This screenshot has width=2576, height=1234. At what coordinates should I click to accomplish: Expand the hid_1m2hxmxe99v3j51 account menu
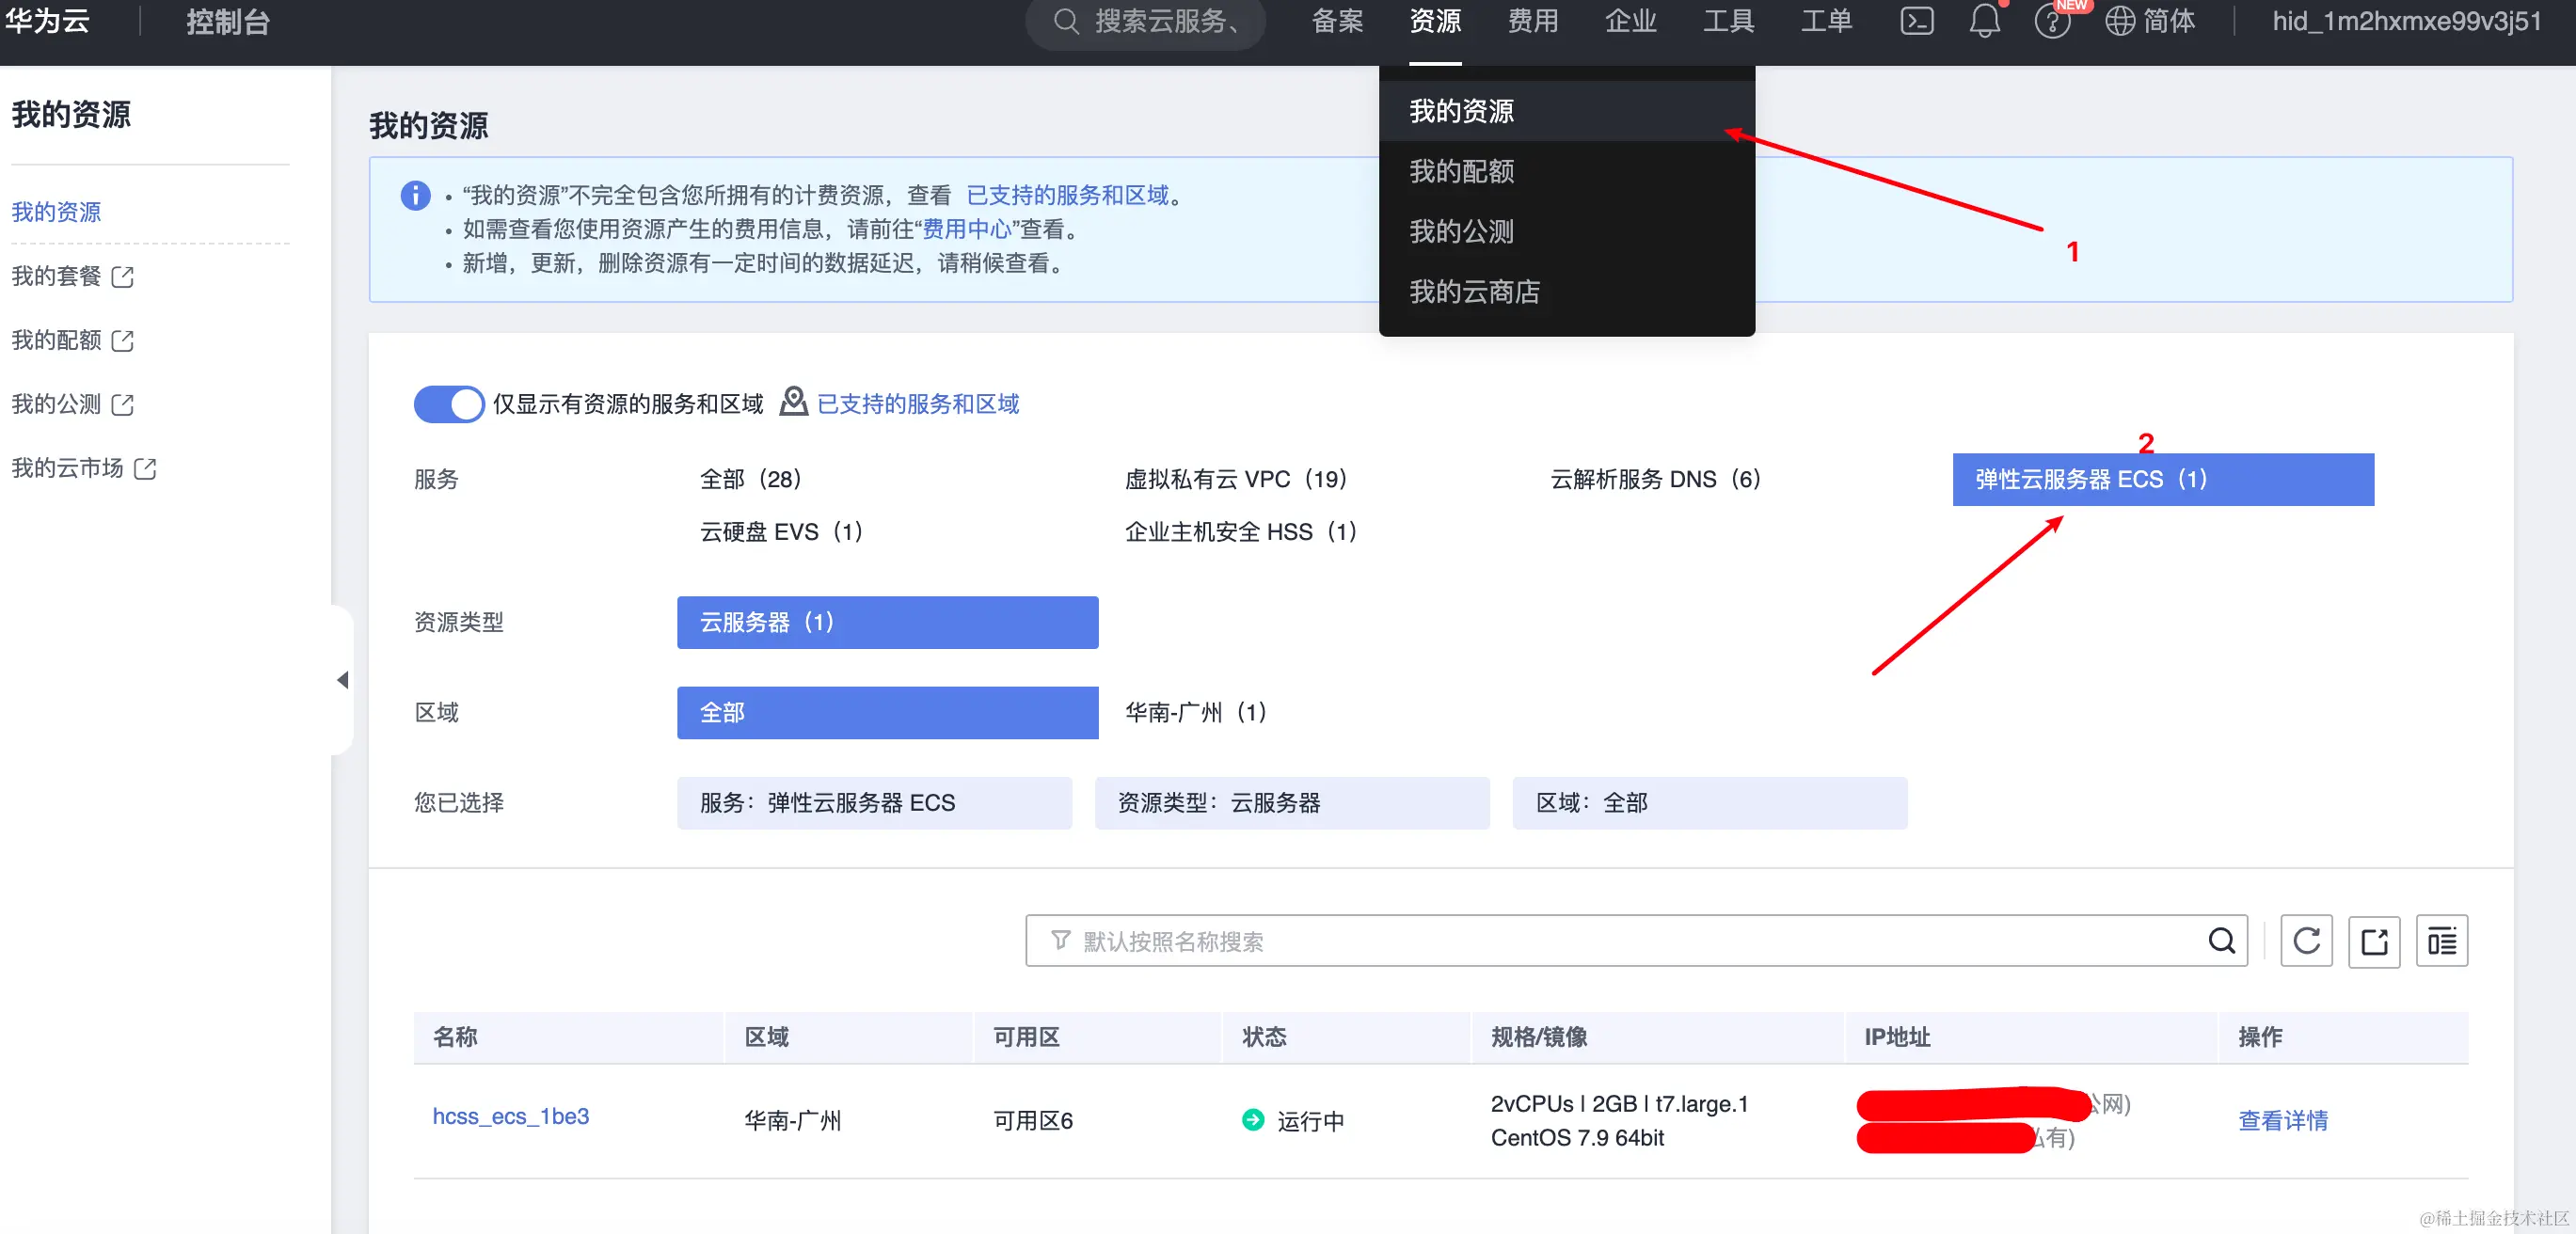(2406, 21)
